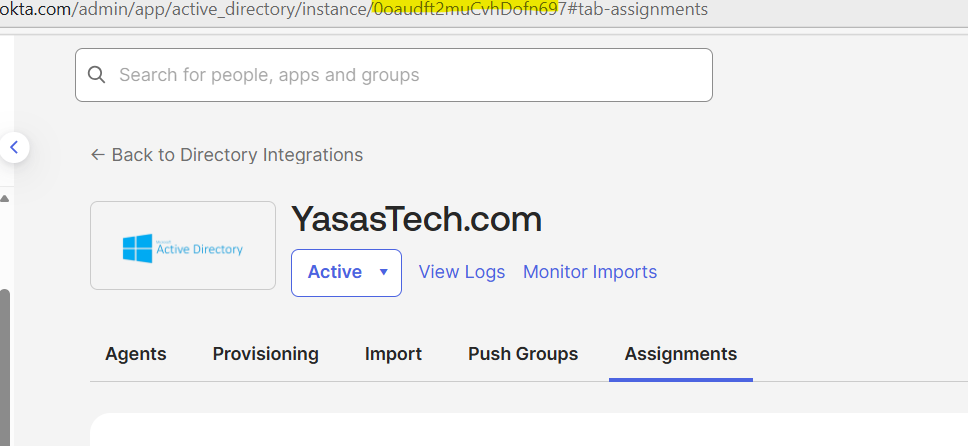
Task: Click the left arrow before Back to Directory
Action: [97, 155]
